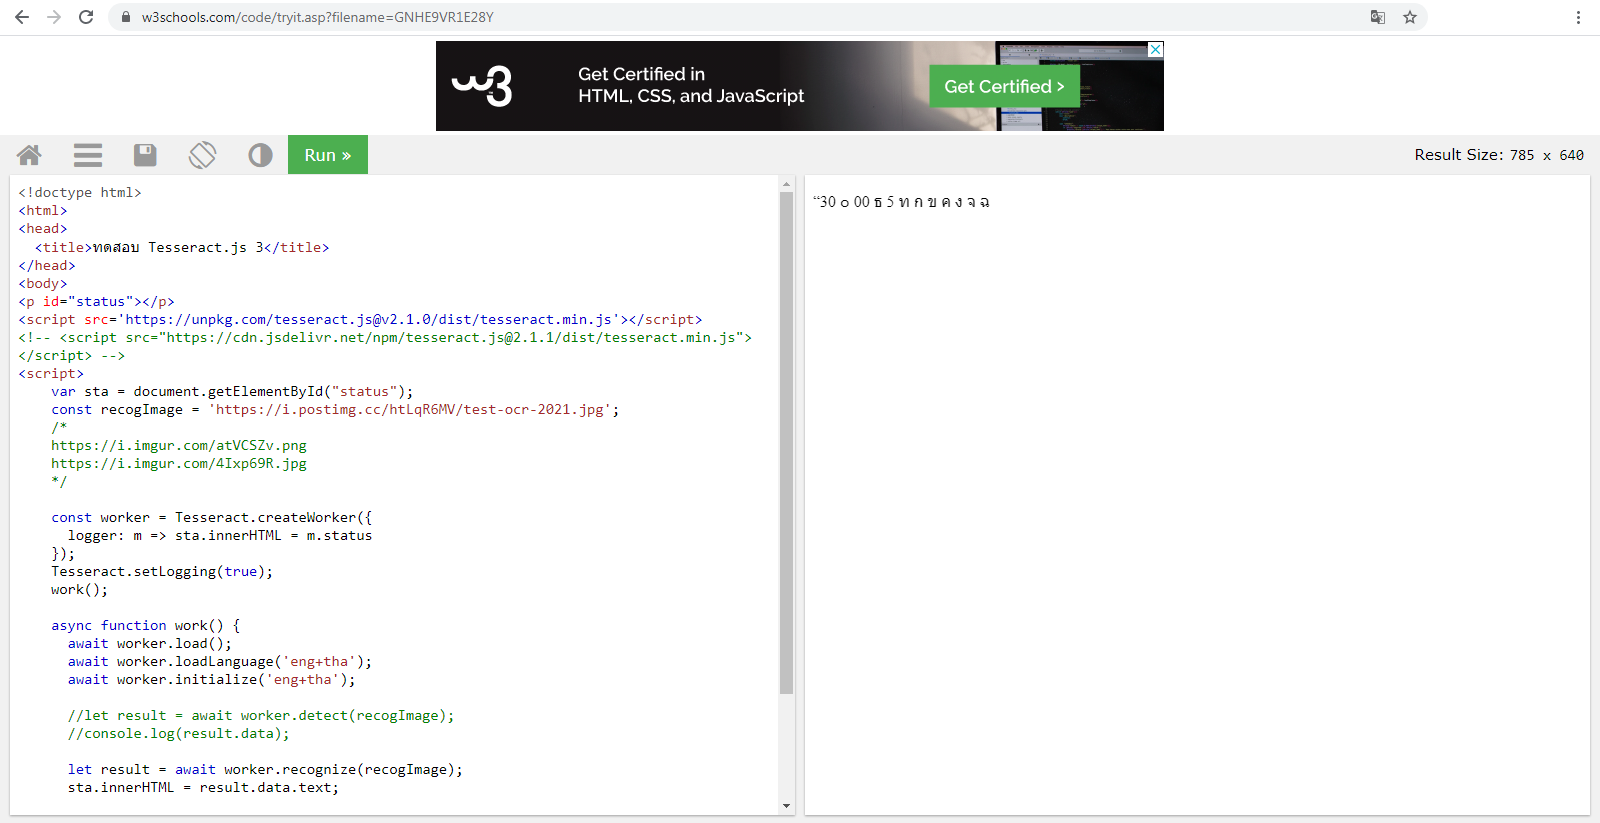Click the recogImage postimg URL line
This screenshot has width=1600, height=823.
[x=335, y=409]
